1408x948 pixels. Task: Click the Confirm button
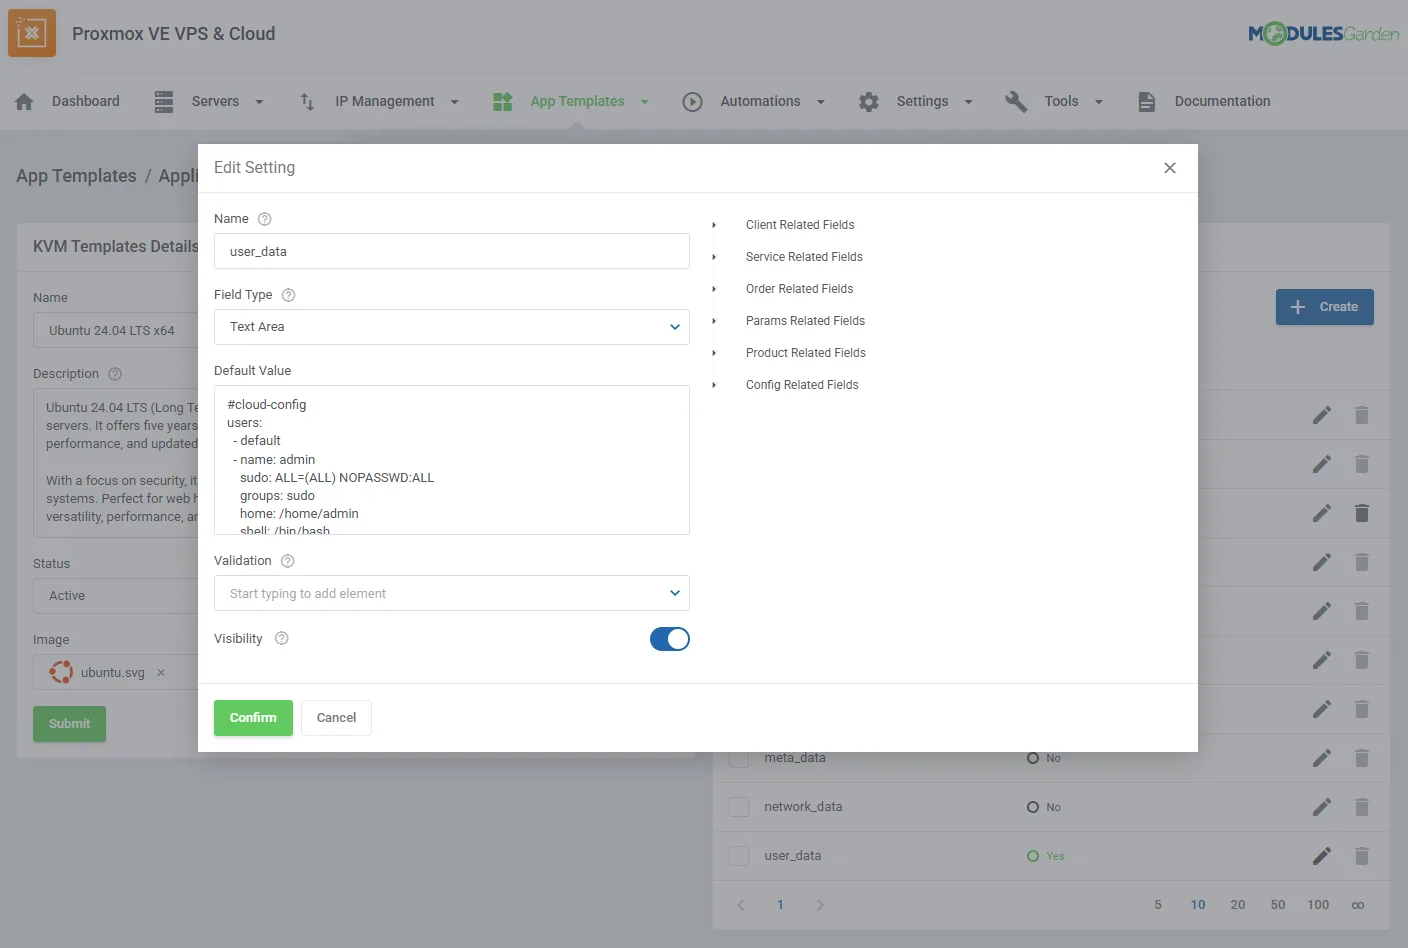(253, 718)
